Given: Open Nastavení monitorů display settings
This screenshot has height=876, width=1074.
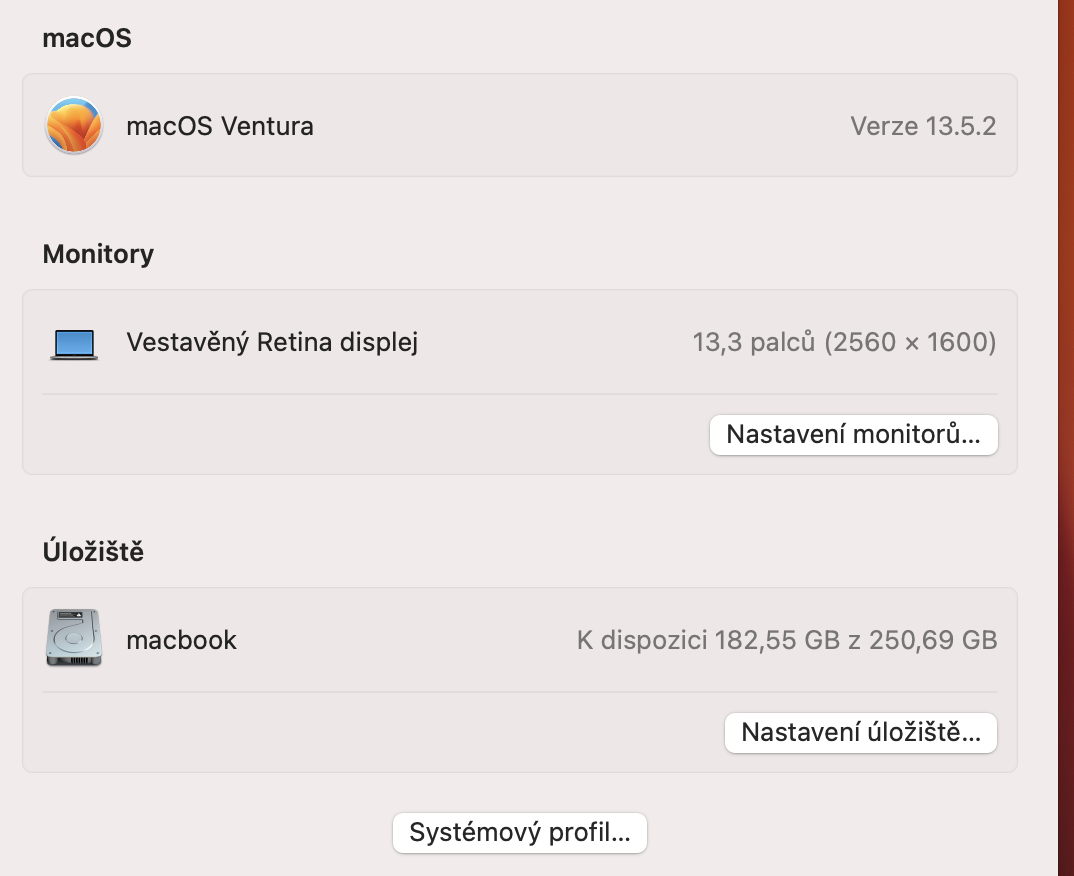Looking at the screenshot, I should point(853,435).
